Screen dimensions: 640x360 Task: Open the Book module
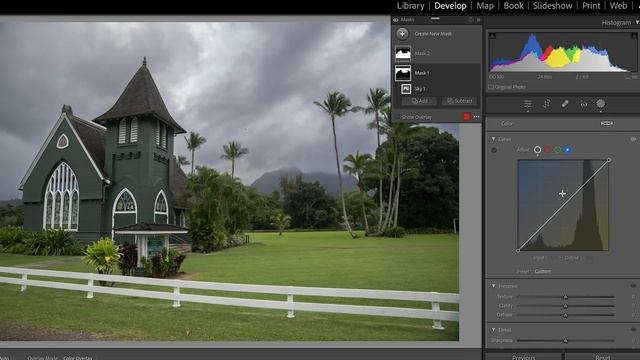pyautogui.click(x=513, y=6)
